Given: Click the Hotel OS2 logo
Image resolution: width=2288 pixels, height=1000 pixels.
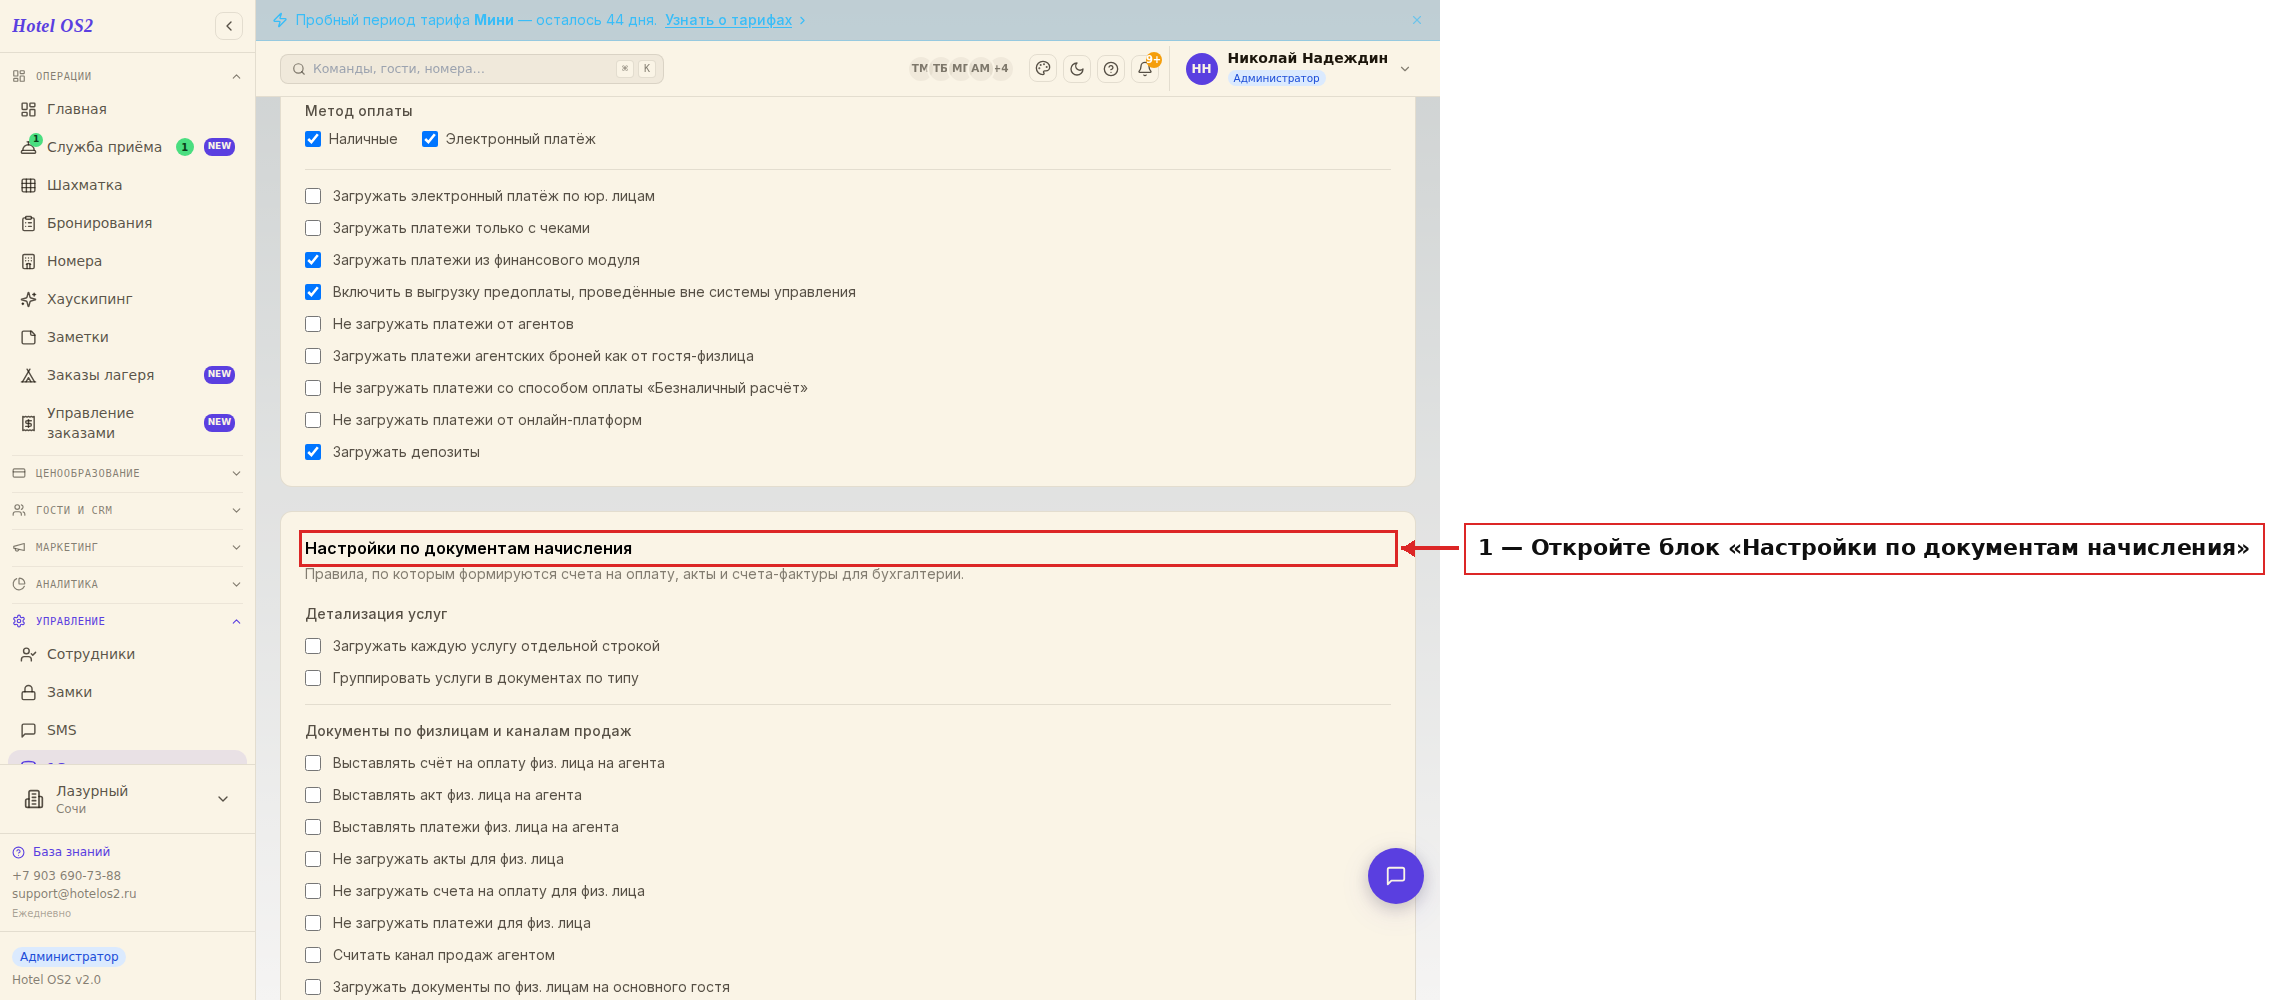Looking at the screenshot, I should pyautogui.click(x=52, y=26).
